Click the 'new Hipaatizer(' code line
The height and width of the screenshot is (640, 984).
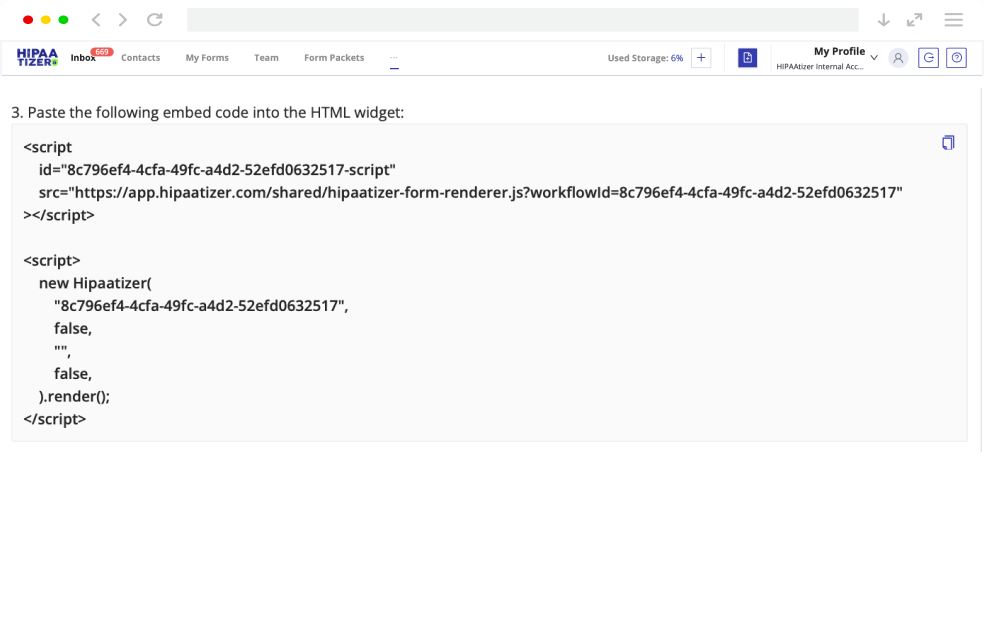click(x=95, y=283)
